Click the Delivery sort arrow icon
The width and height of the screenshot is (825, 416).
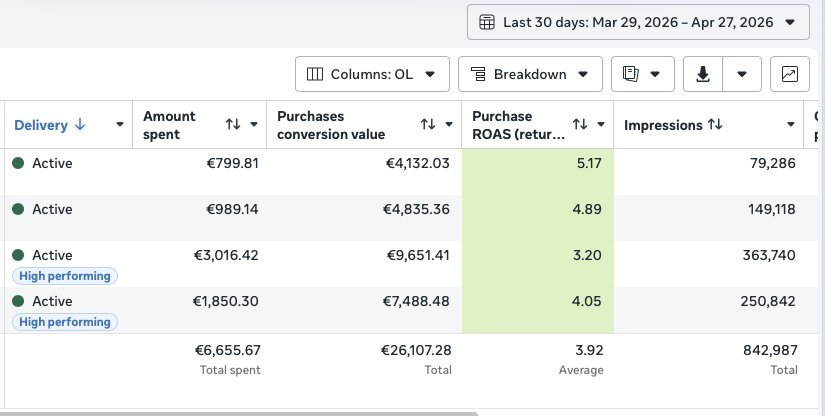(79, 125)
